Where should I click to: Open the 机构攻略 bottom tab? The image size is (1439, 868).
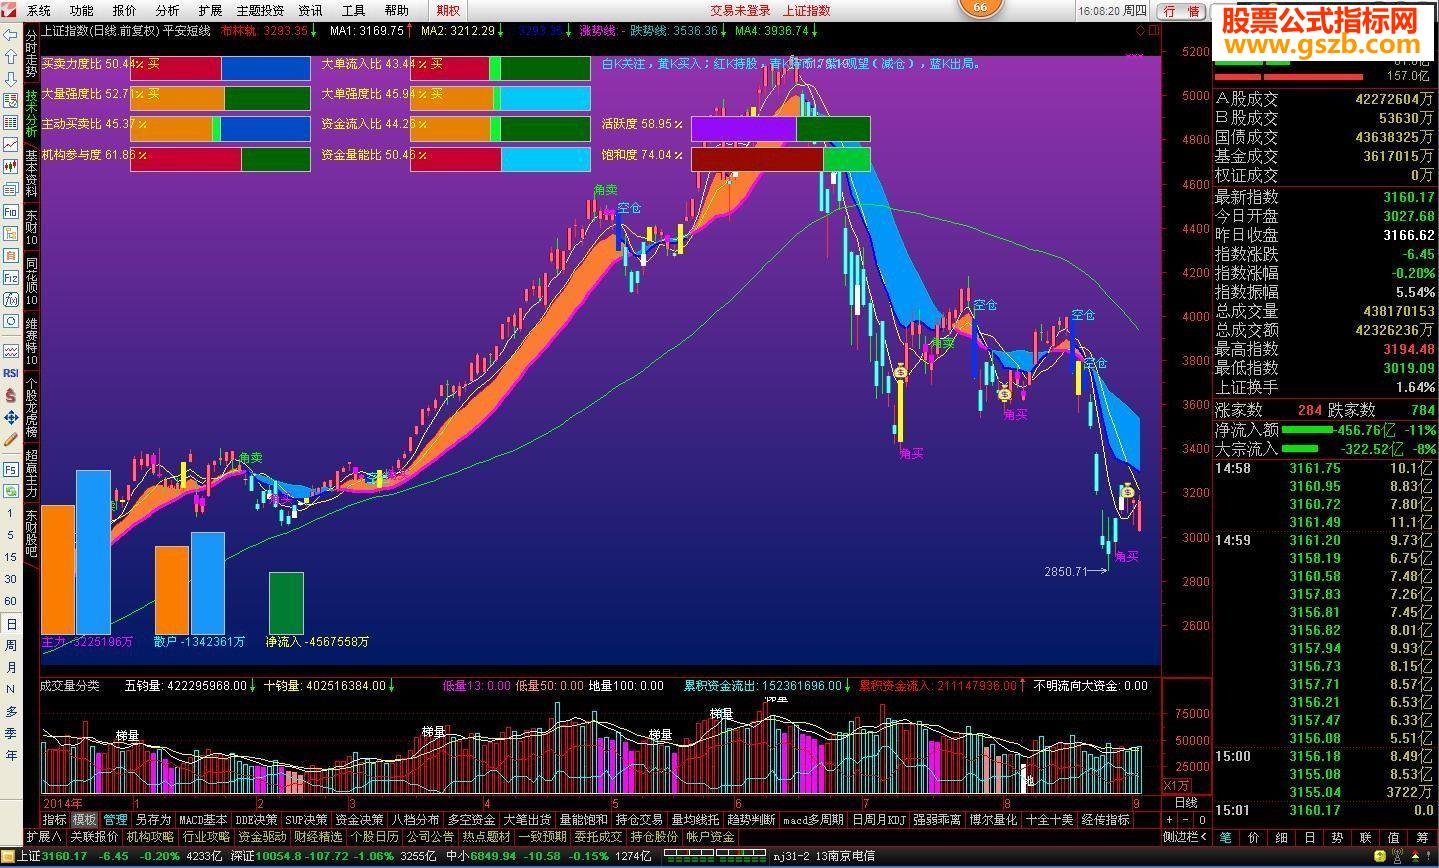[150, 837]
